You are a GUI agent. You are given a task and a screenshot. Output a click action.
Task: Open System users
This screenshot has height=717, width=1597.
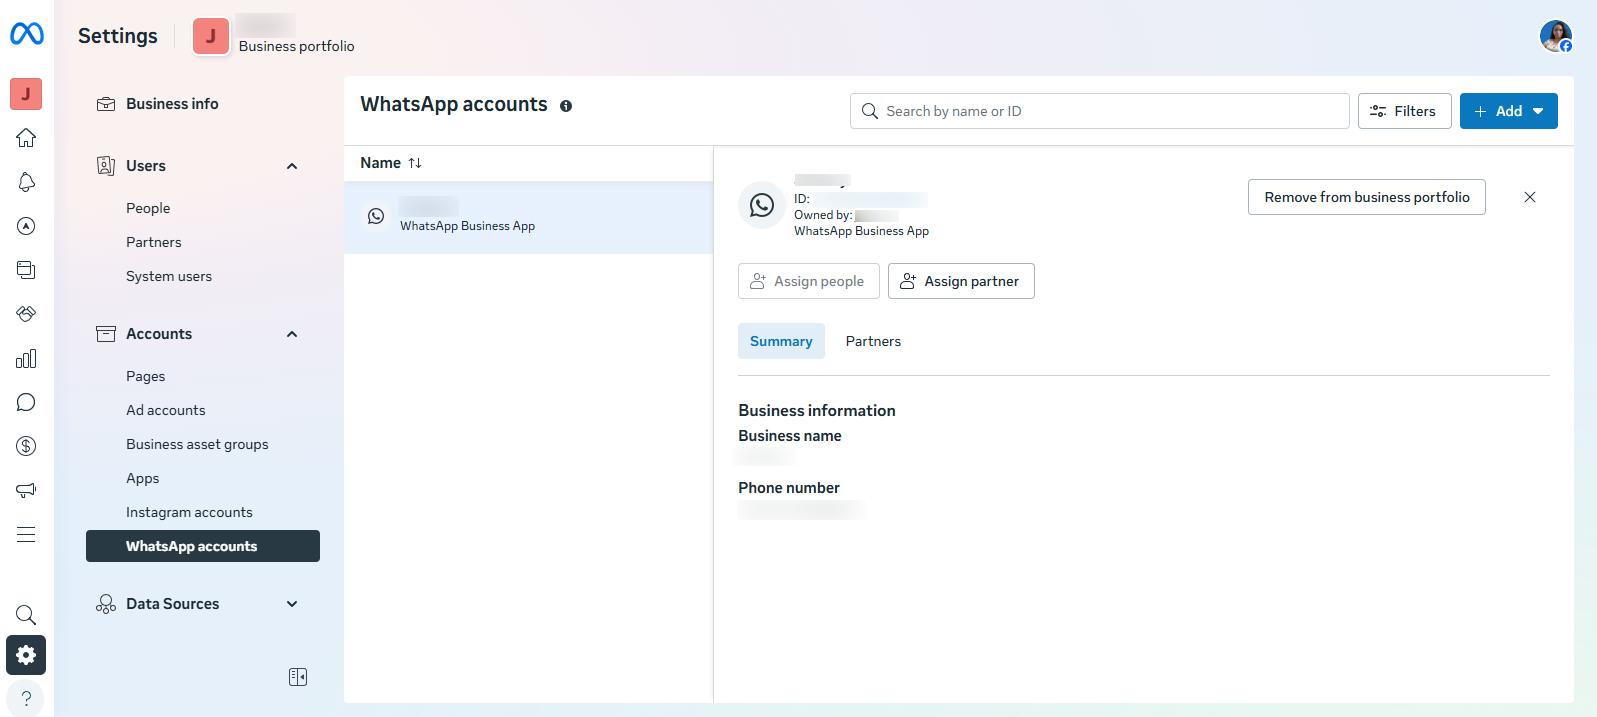point(169,276)
